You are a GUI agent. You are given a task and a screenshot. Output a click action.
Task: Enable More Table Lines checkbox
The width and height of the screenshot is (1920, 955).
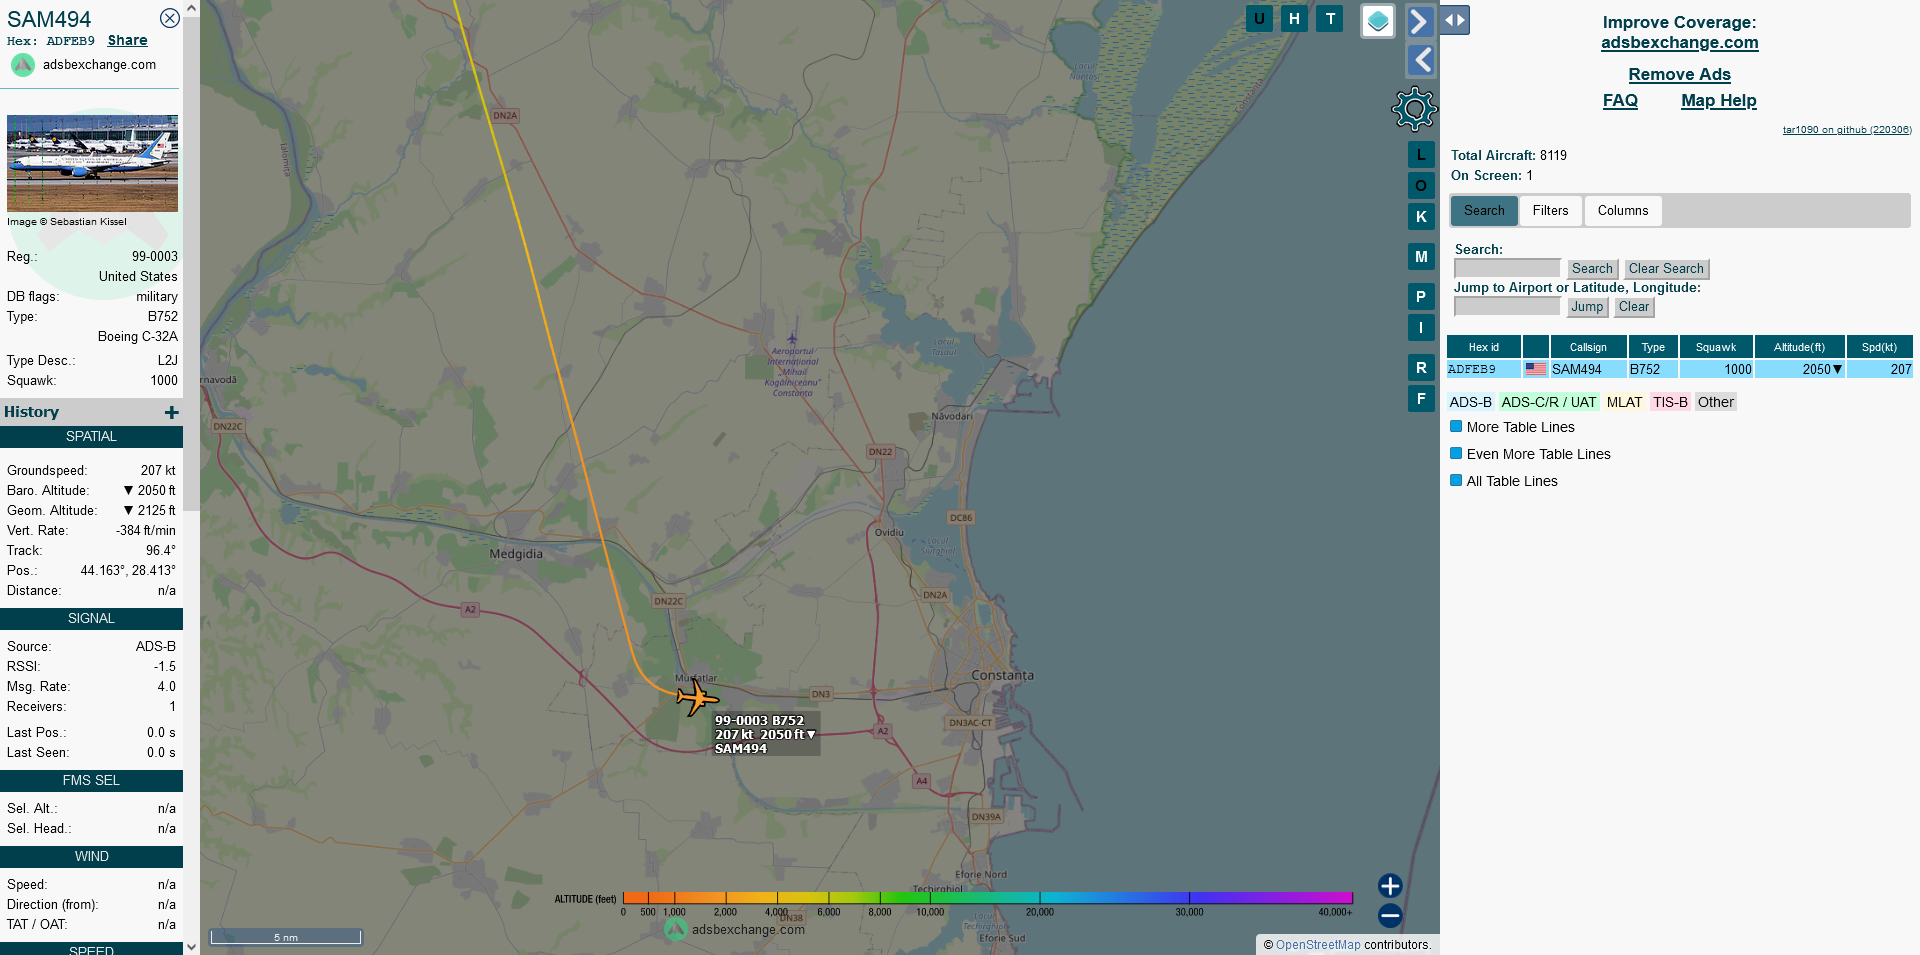1456,427
